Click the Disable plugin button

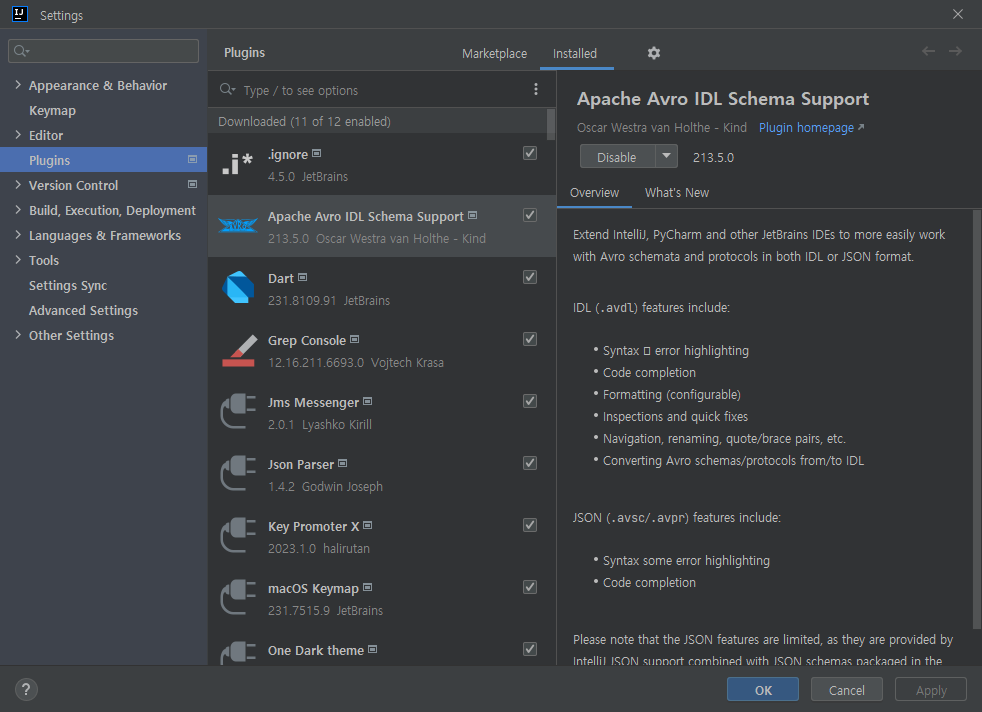point(618,157)
